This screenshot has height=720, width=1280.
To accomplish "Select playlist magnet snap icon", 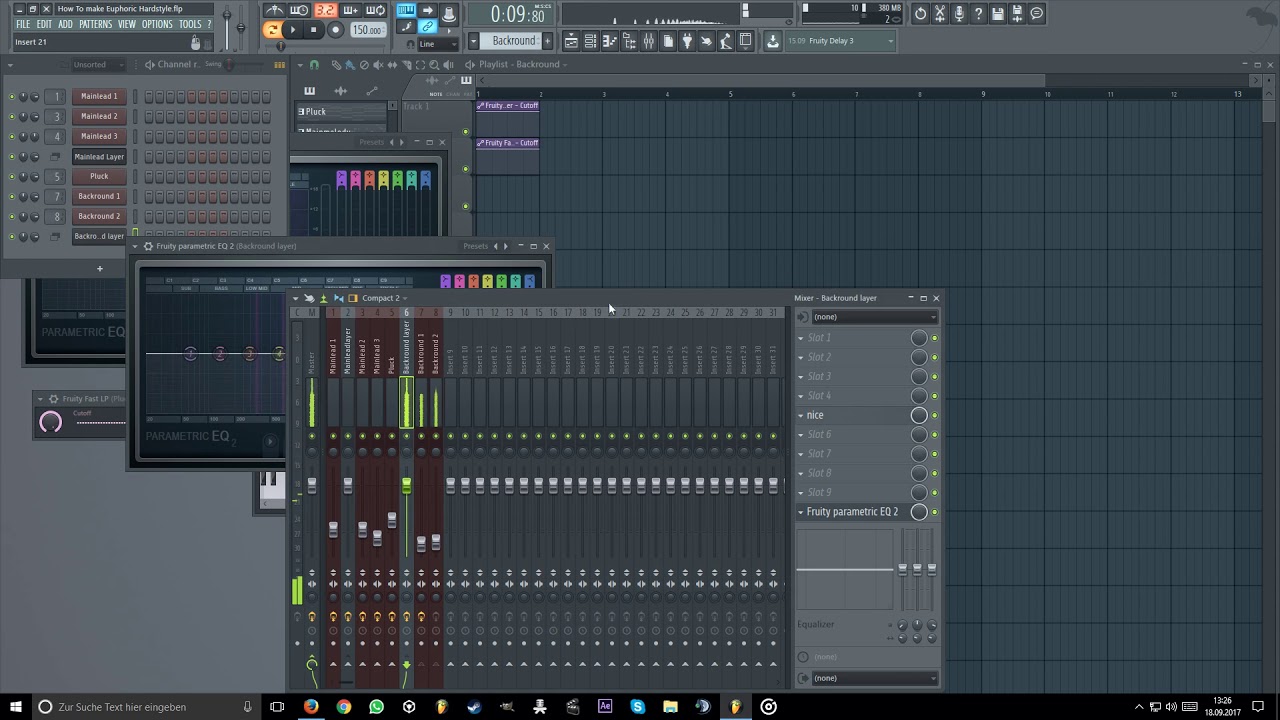I will 314,65.
